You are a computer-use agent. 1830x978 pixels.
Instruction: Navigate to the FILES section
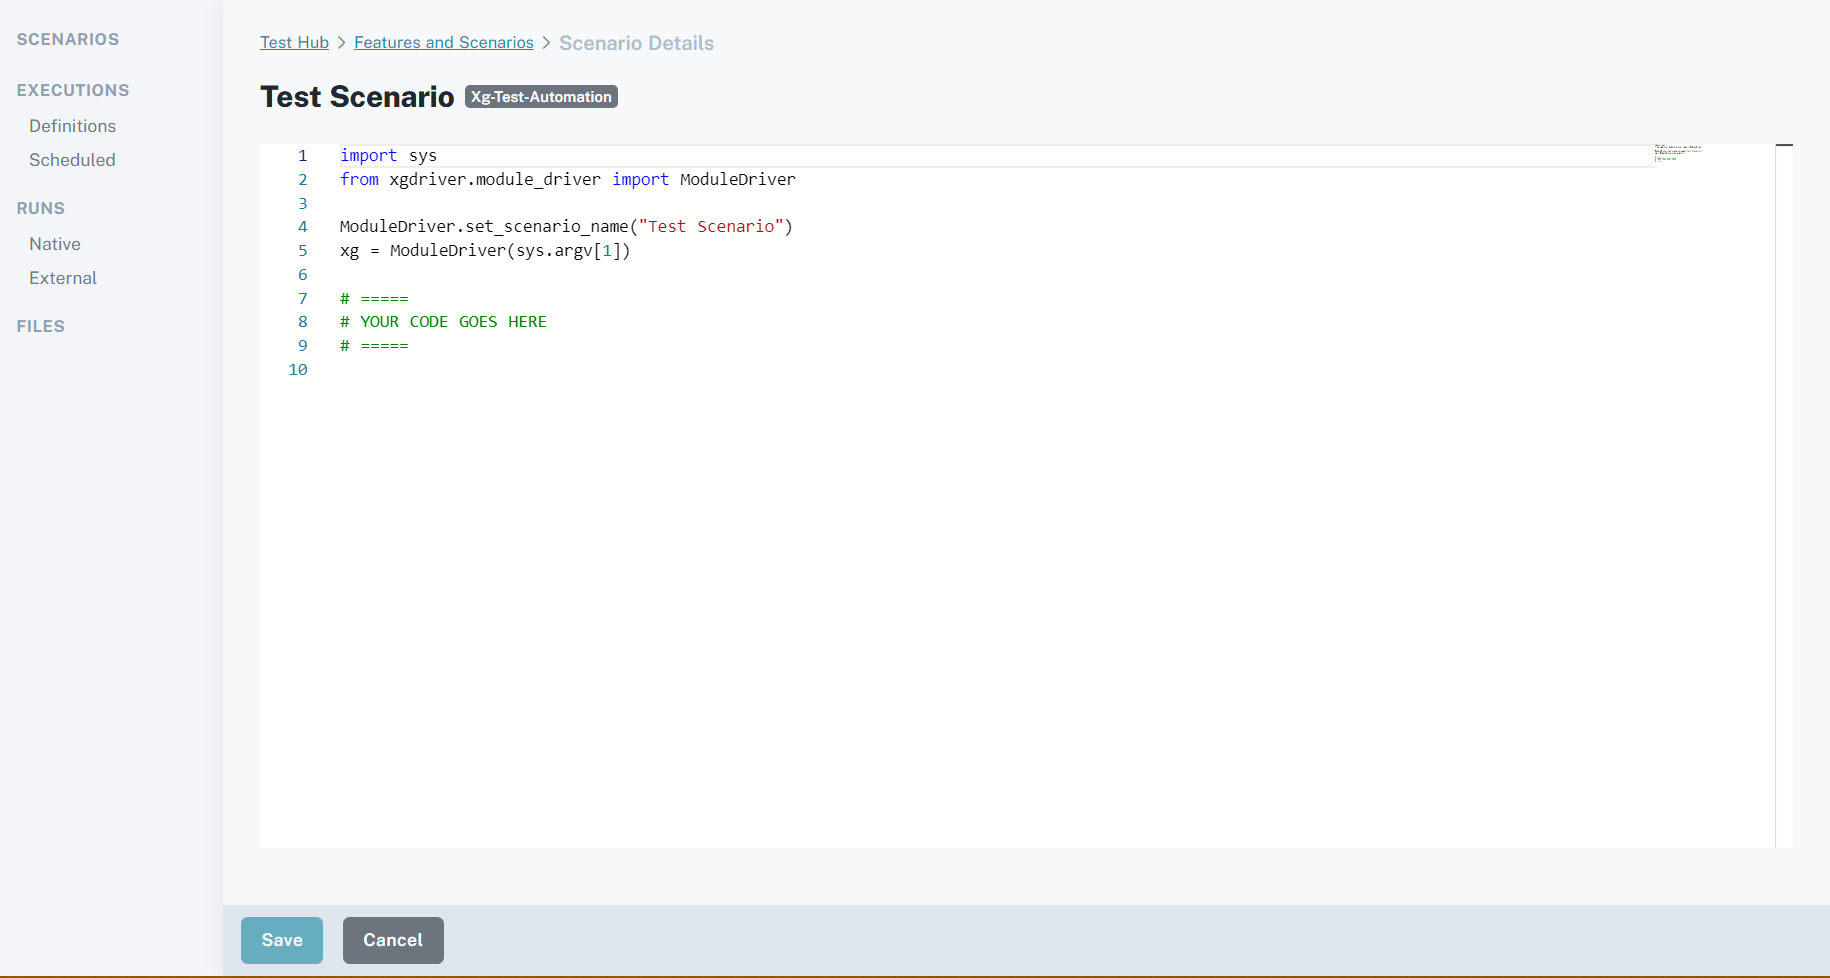coord(40,326)
